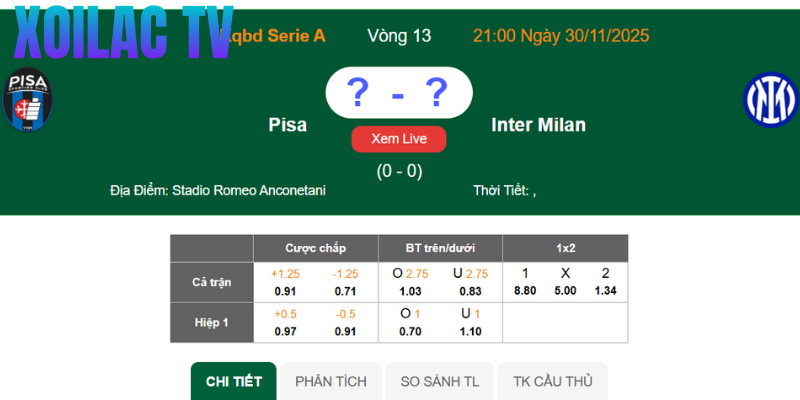The height and width of the screenshot is (400, 800).
Task: Click the question-mark score box
Action: 398,95
